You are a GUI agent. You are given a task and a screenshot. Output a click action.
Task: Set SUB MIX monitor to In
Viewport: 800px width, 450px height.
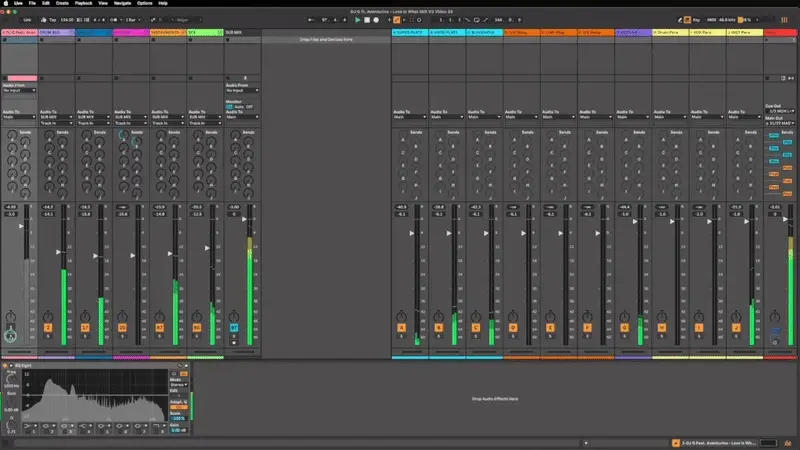(x=229, y=107)
